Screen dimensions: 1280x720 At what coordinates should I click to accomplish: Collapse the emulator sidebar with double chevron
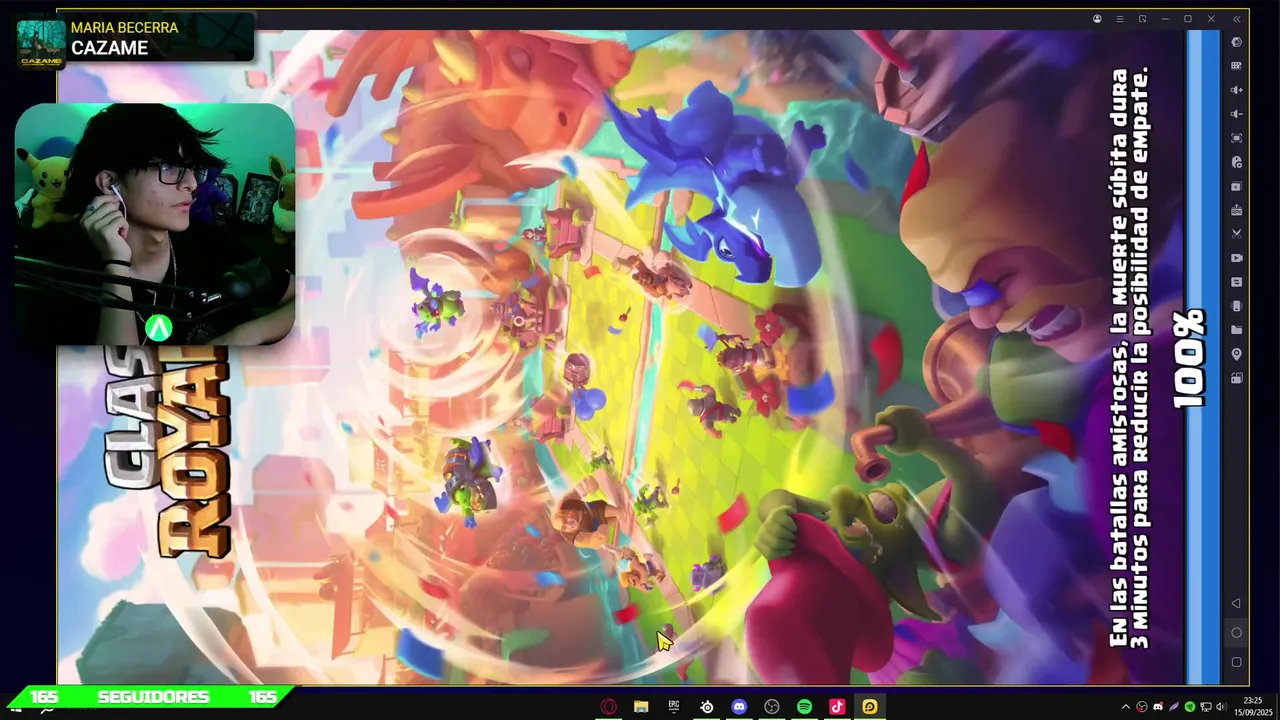[x=1237, y=19]
